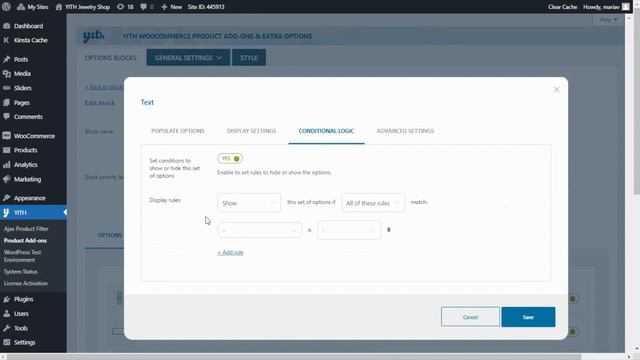Screen dimensions: 640x360
Task: Open Users in sidebar
Action: [21, 313]
